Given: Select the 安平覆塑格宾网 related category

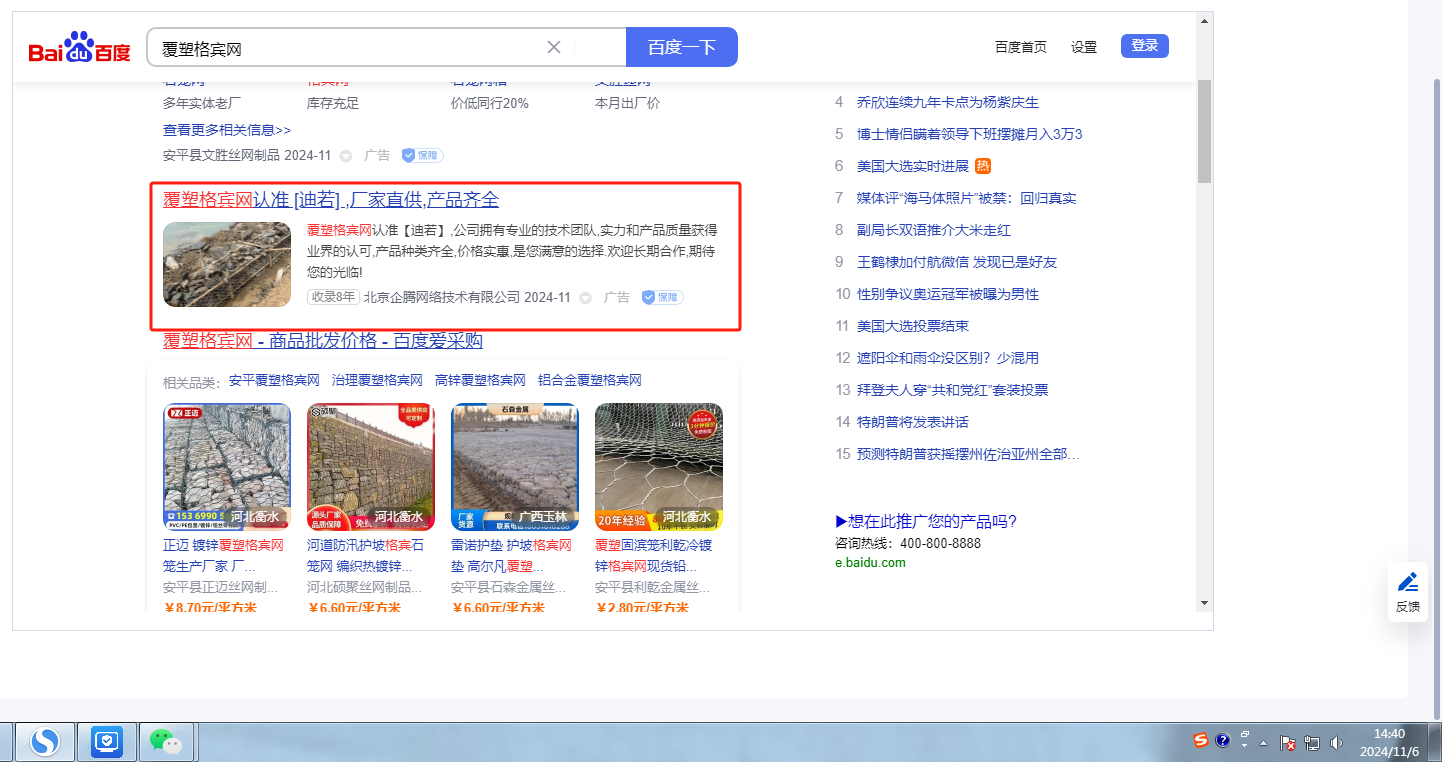Looking at the screenshot, I should coord(274,380).
